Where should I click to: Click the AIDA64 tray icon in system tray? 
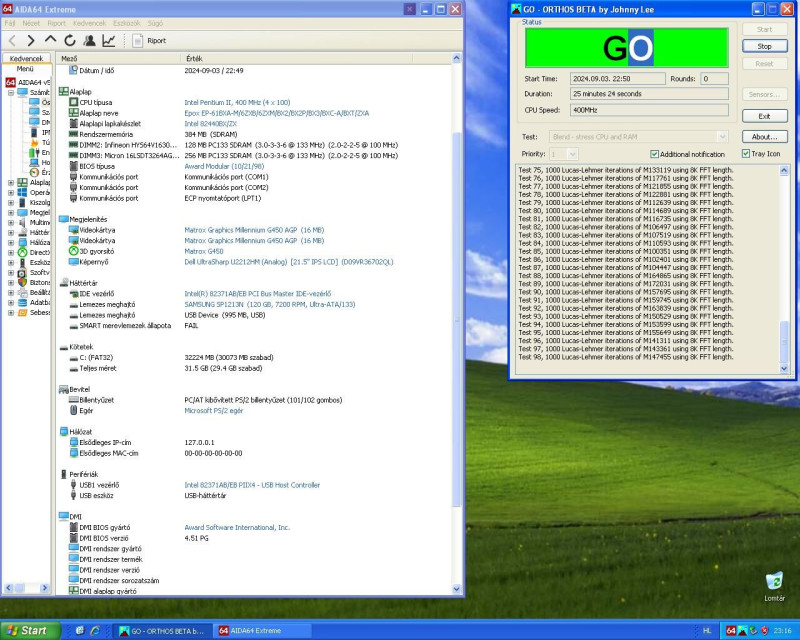click(730, 631)
